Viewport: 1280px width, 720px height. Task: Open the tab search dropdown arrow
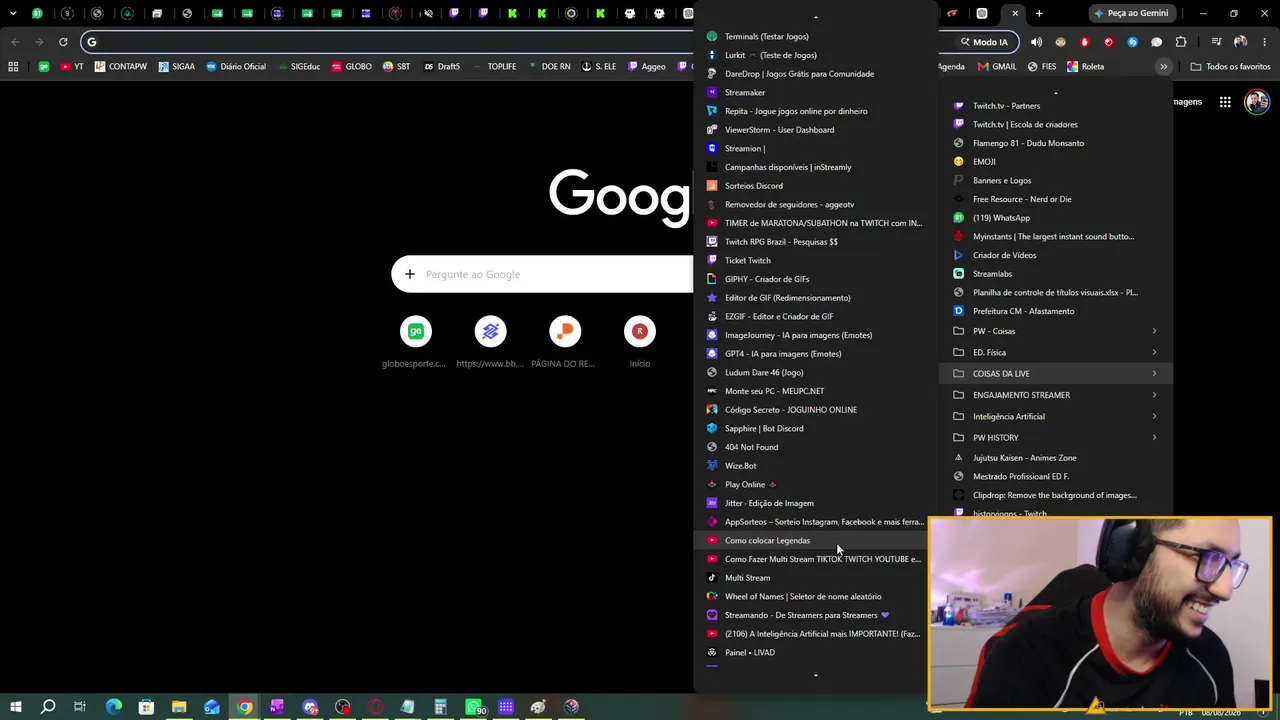13,14
